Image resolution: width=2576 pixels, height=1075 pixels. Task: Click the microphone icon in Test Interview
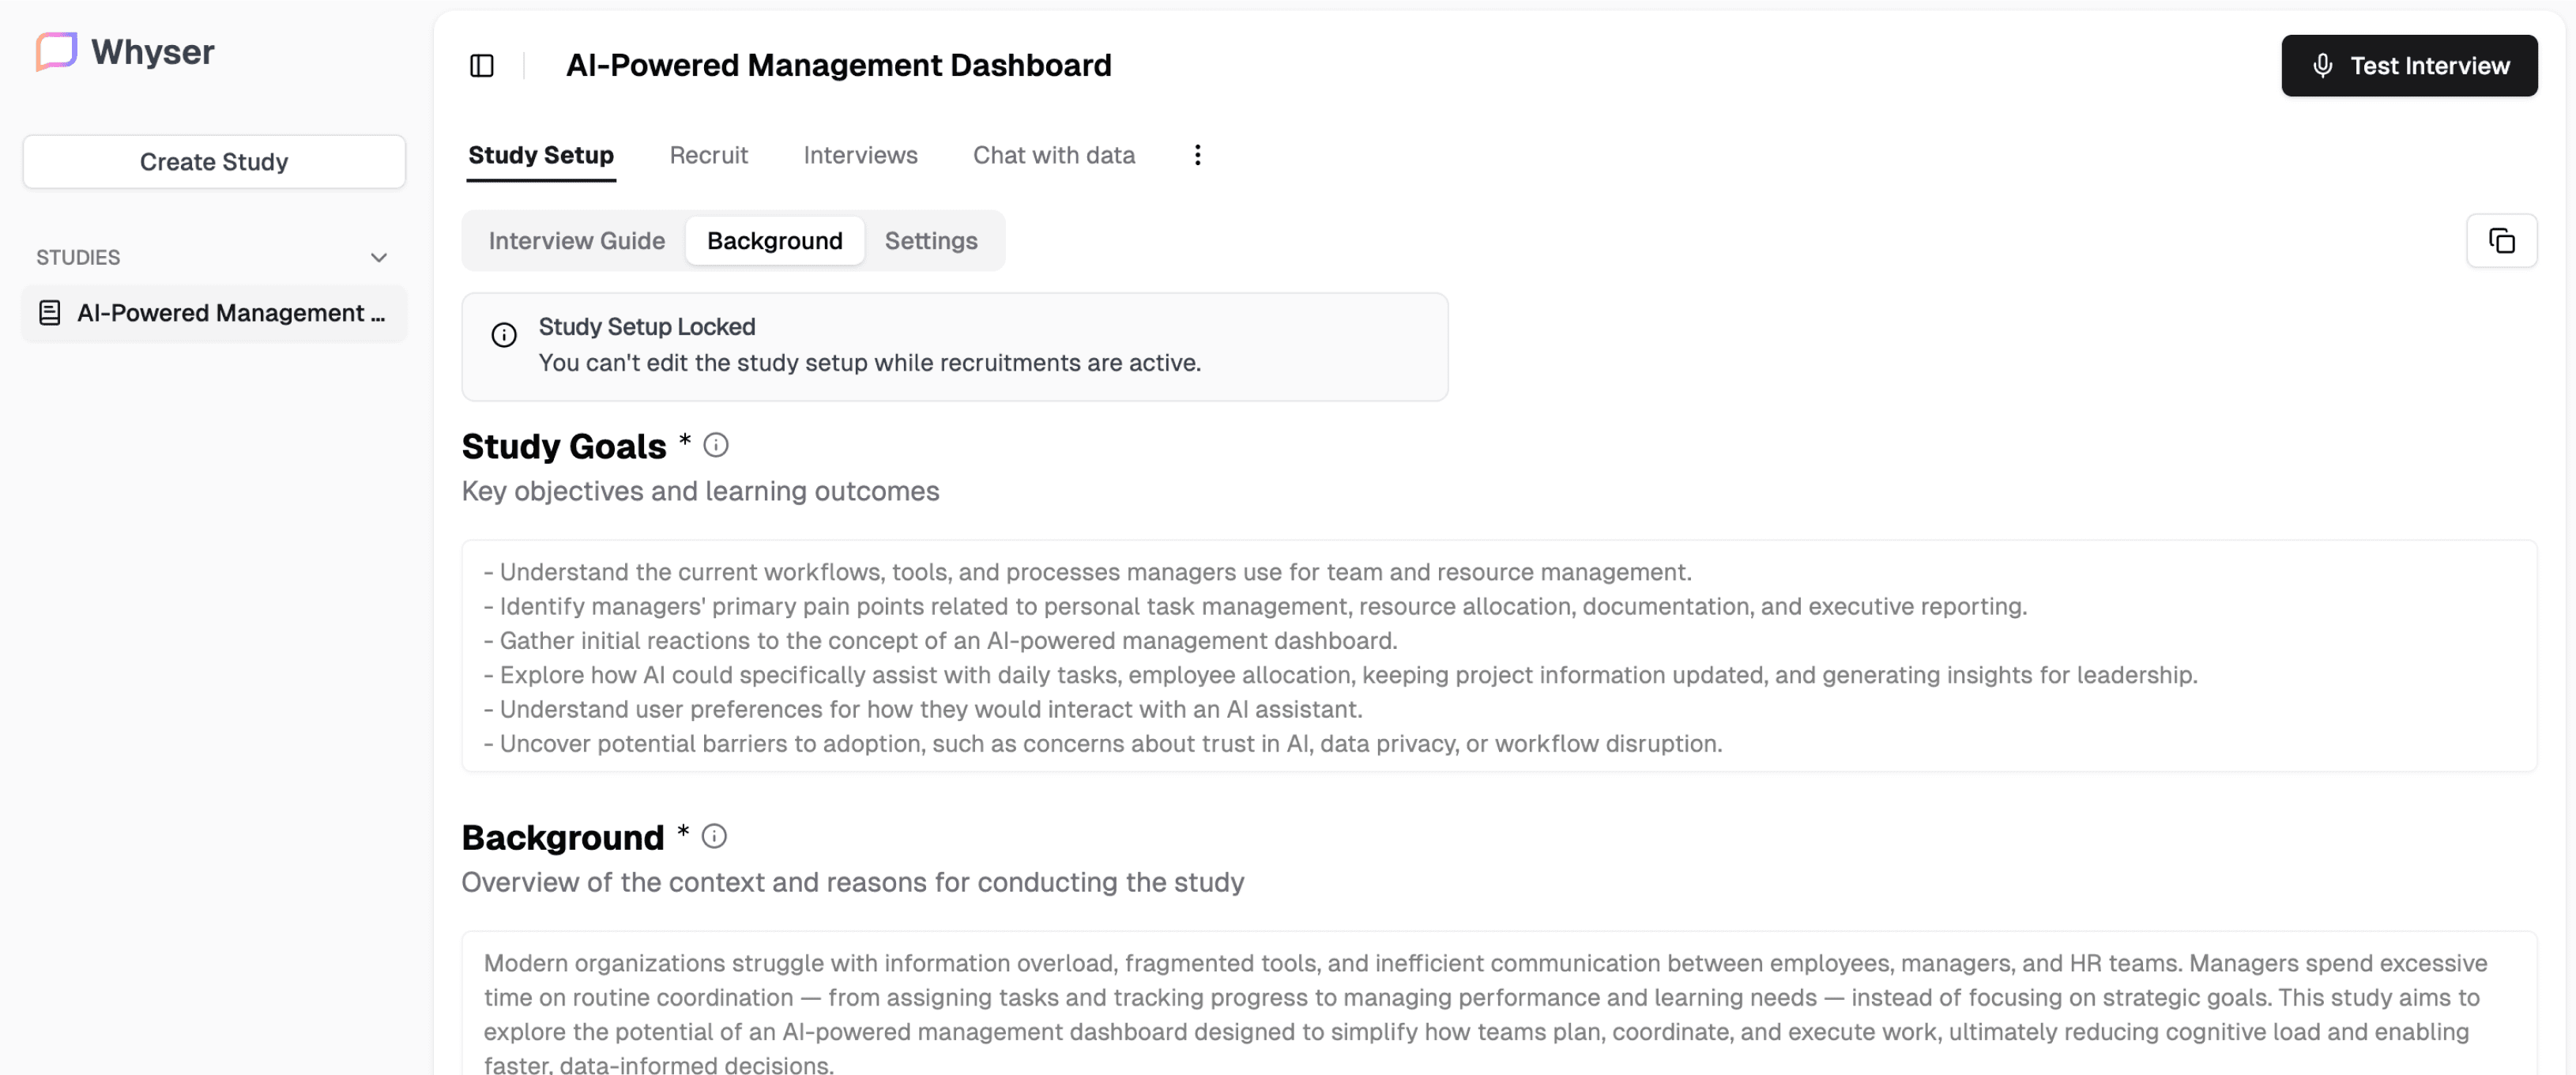point(2323,66)
